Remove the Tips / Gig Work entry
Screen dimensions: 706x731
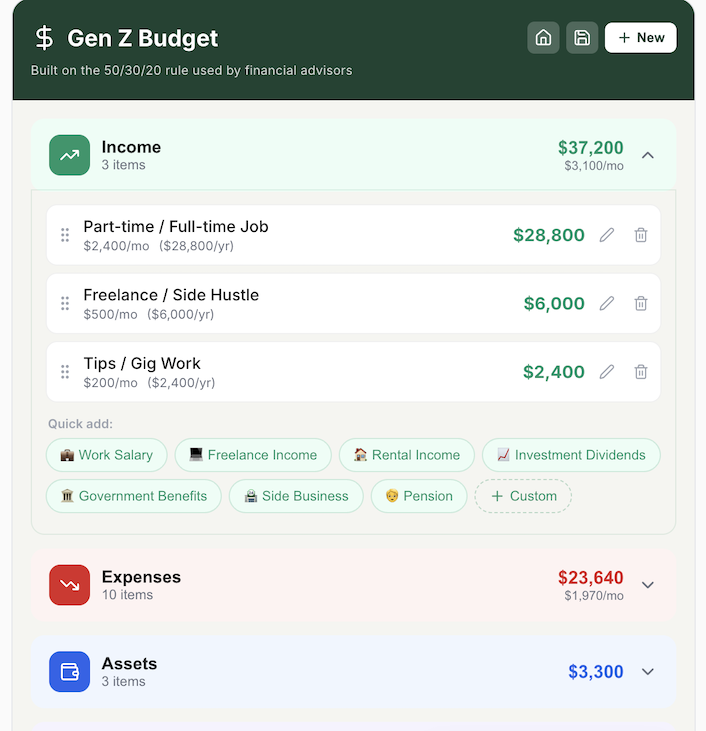pyautogui.click(x=641, y=372)
